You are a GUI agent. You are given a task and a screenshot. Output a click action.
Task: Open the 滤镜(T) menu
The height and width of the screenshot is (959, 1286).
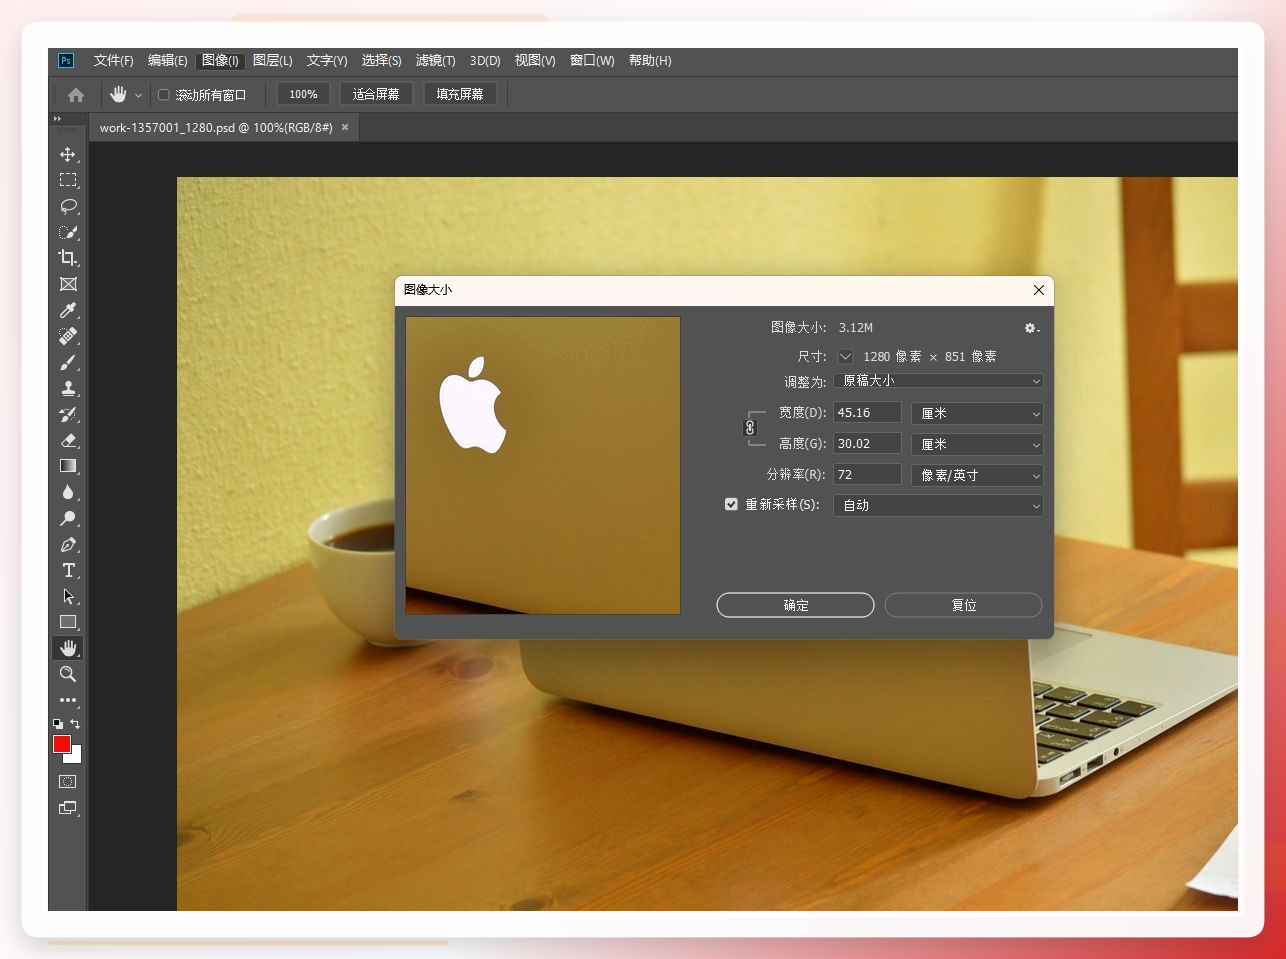tap(435, 61)
